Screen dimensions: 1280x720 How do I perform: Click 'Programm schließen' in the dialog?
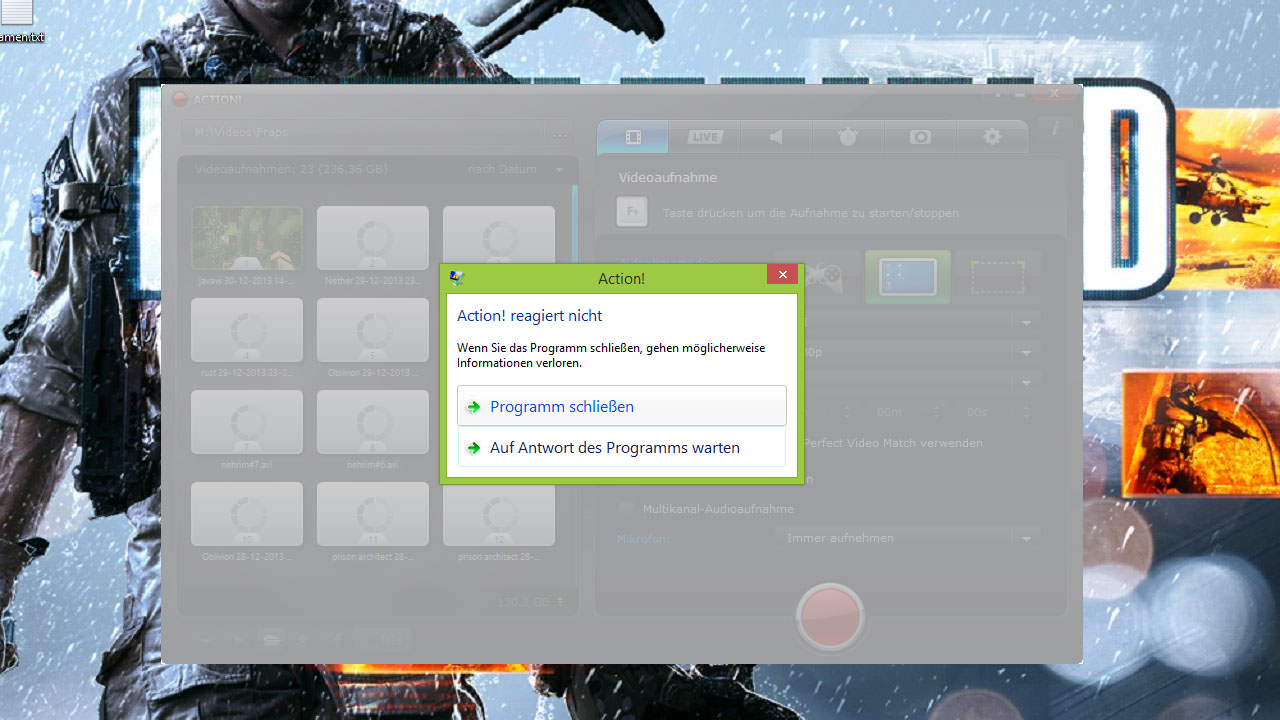pyautogui.click(x=622, y=406)
